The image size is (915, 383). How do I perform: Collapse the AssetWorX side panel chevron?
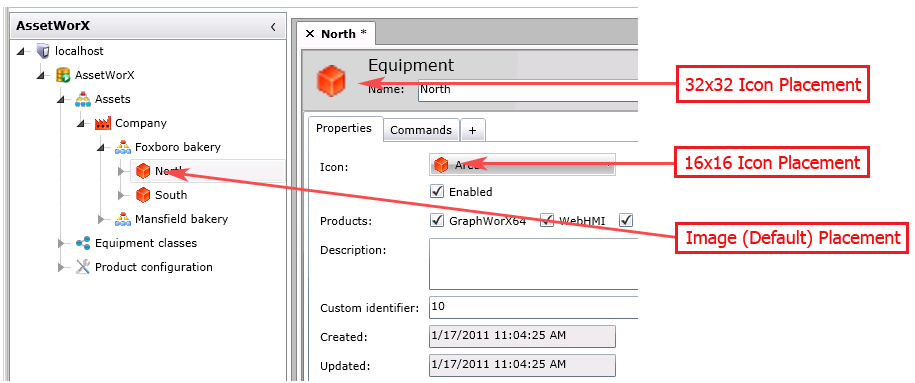[x=273, y=26]
